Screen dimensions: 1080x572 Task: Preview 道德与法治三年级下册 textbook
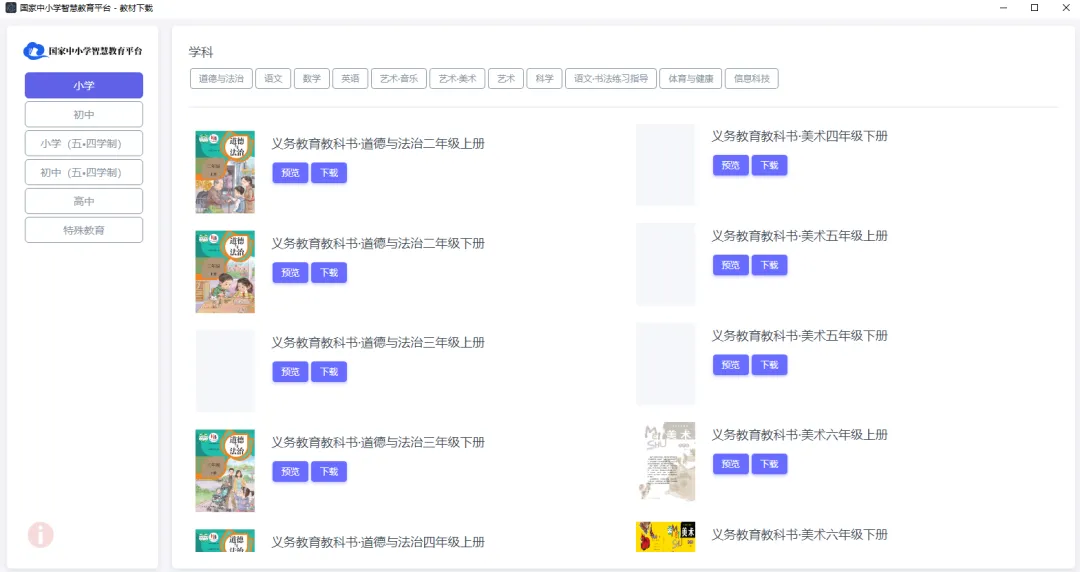(x=290, y=472)
